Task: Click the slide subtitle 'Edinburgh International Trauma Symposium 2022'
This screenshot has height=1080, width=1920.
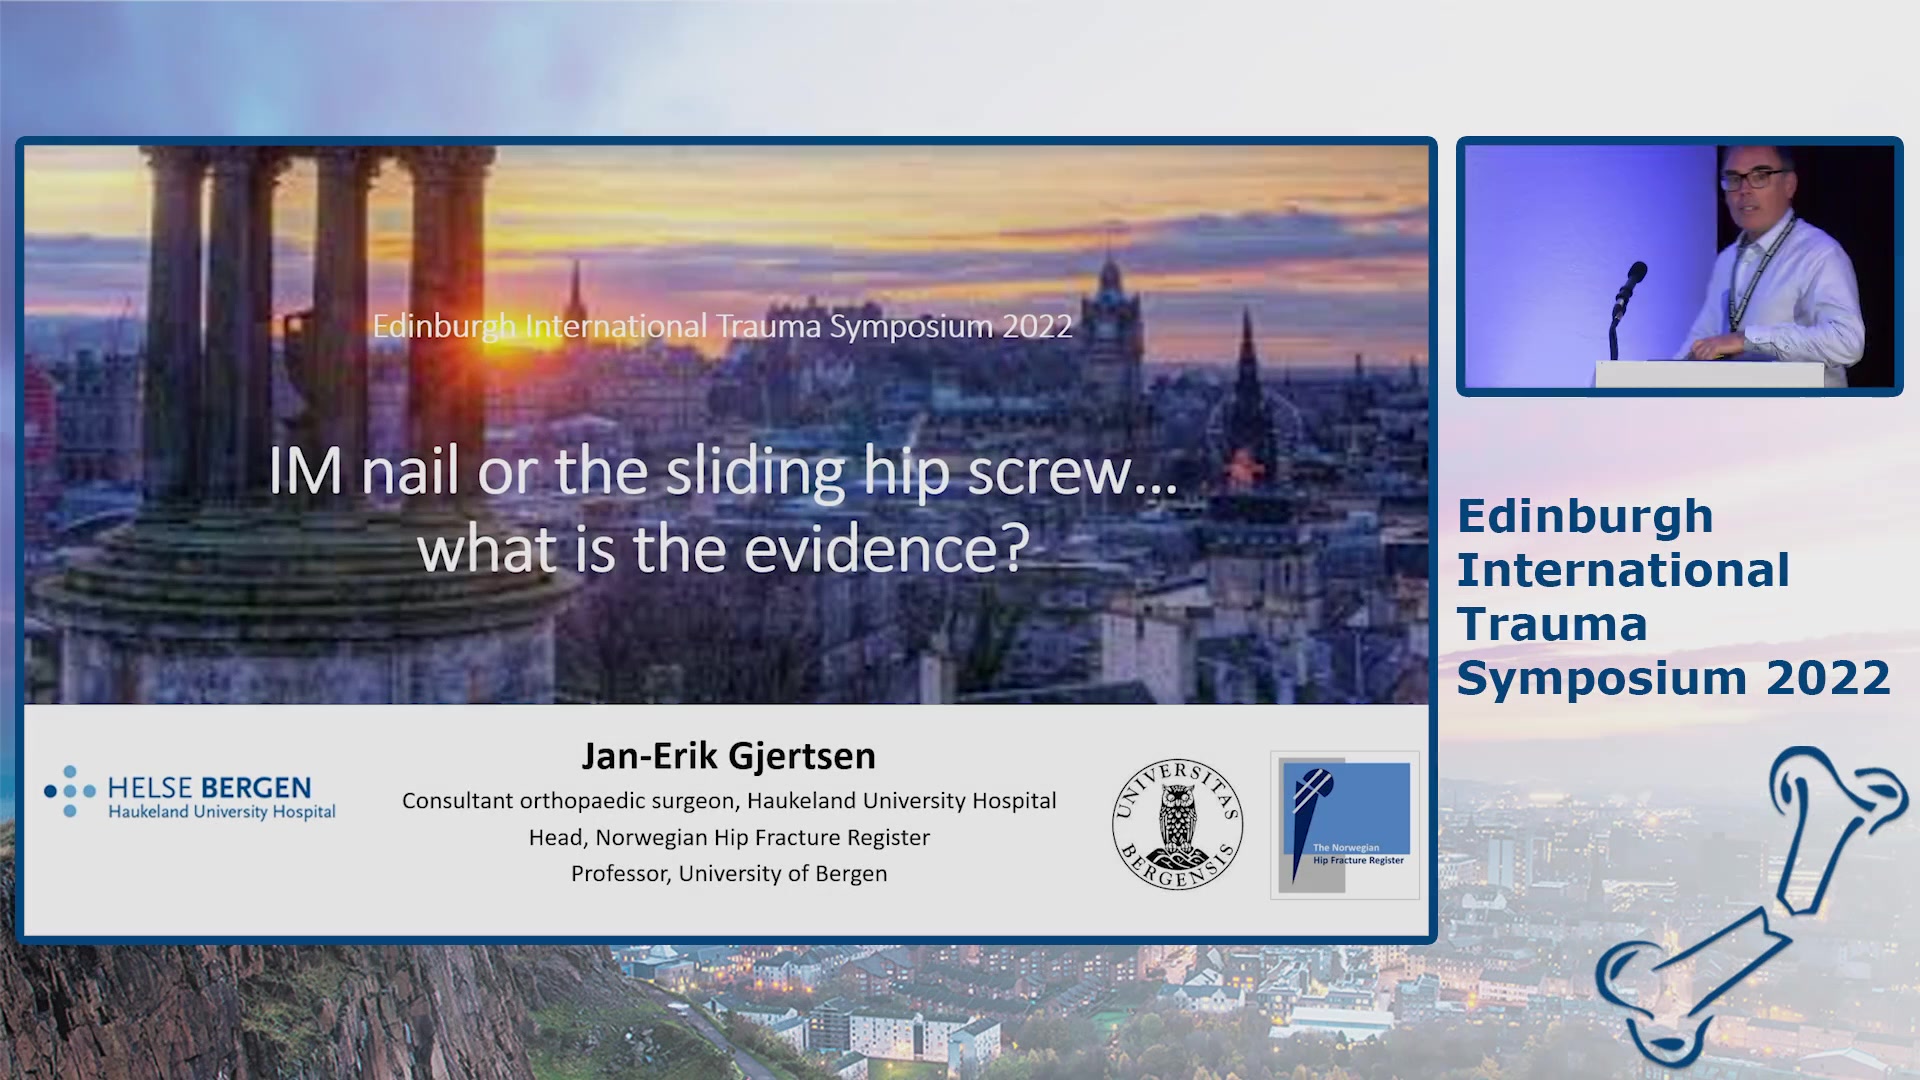Action: [x=722, y=326]
